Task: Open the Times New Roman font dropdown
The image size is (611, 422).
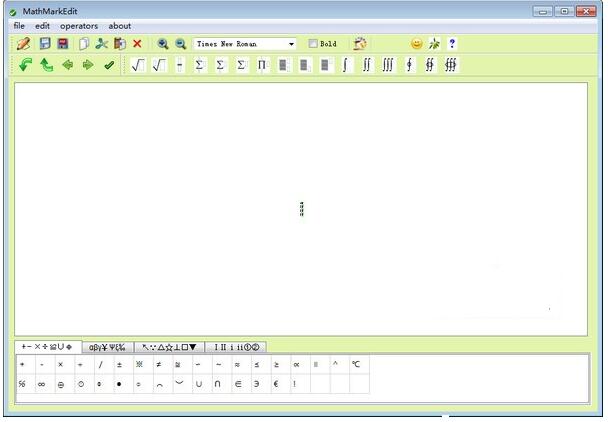Action: (291, 44)
